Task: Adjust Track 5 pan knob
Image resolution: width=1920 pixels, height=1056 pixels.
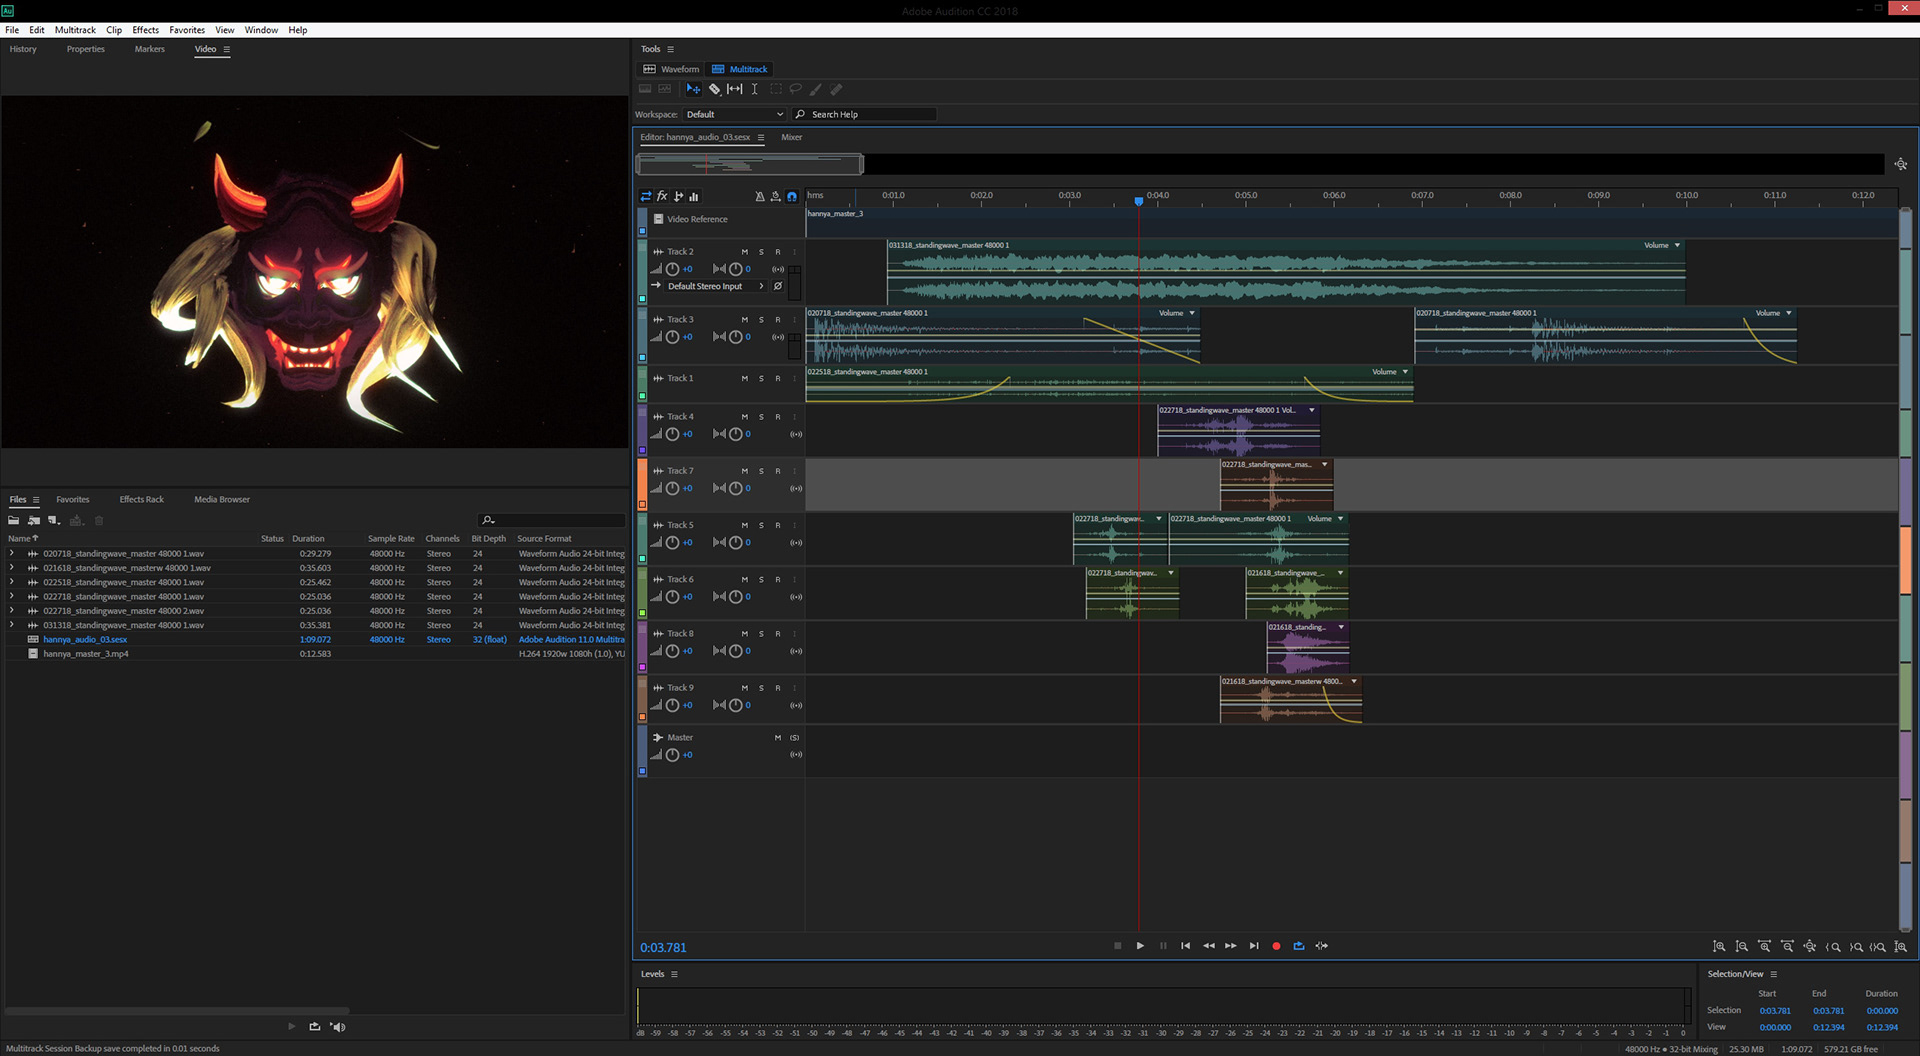Action: point(736,543)
